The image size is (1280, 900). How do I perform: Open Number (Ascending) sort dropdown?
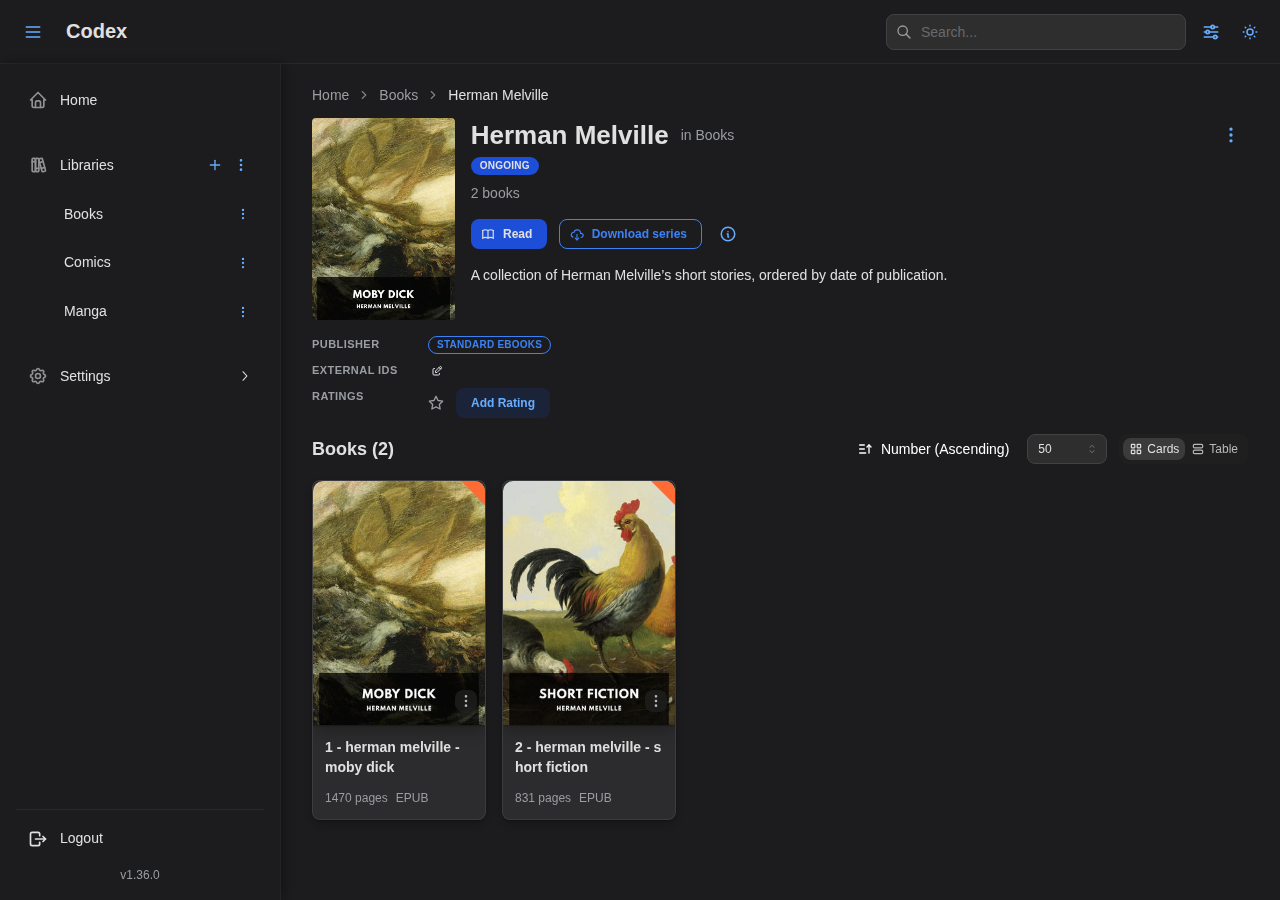[934, 449]
